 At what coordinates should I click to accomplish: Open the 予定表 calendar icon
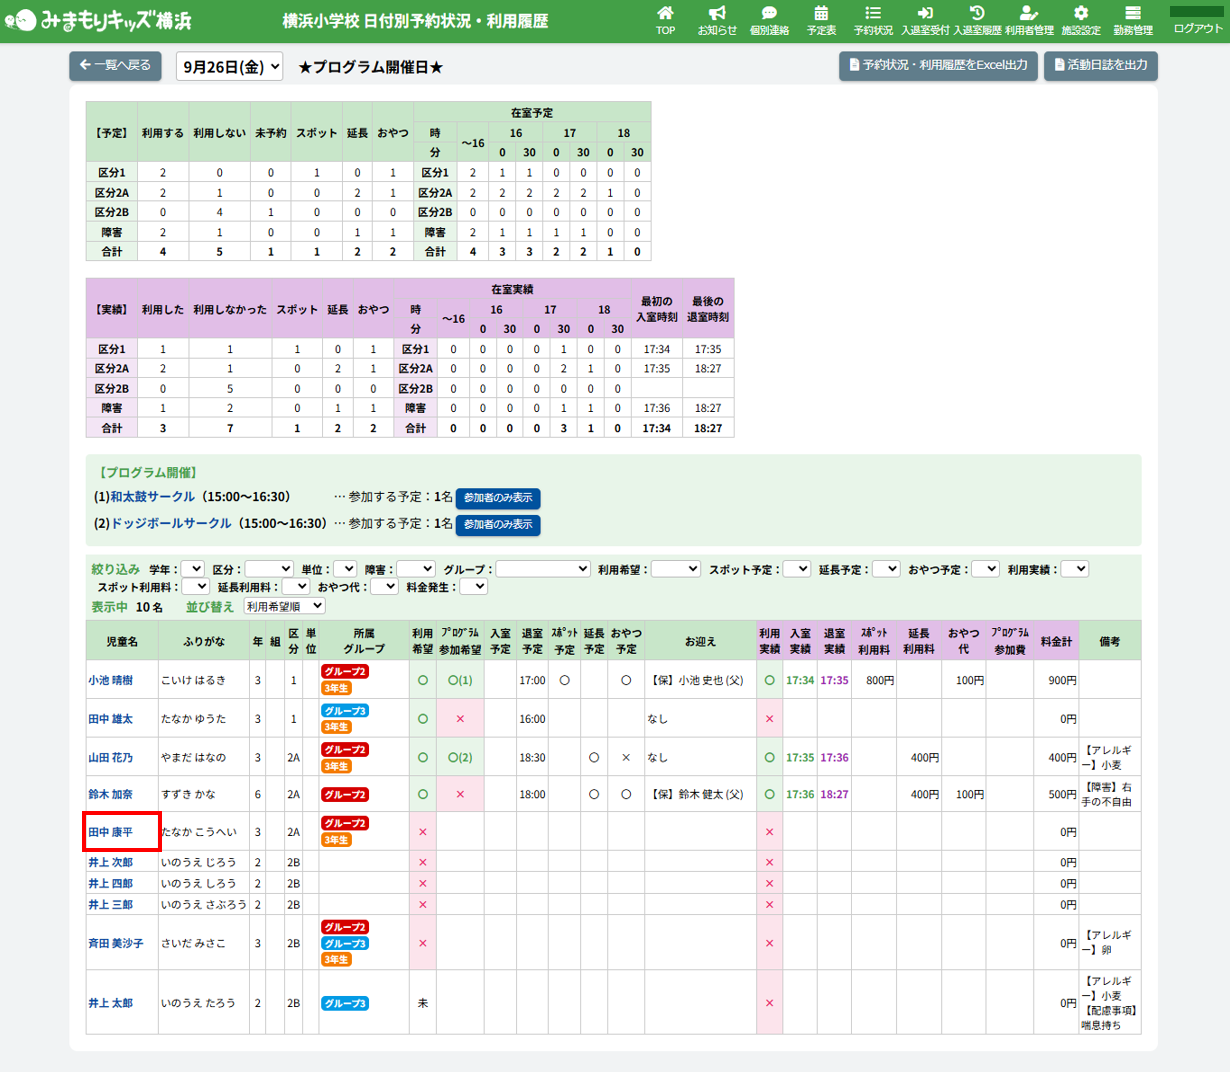point(821,14)
